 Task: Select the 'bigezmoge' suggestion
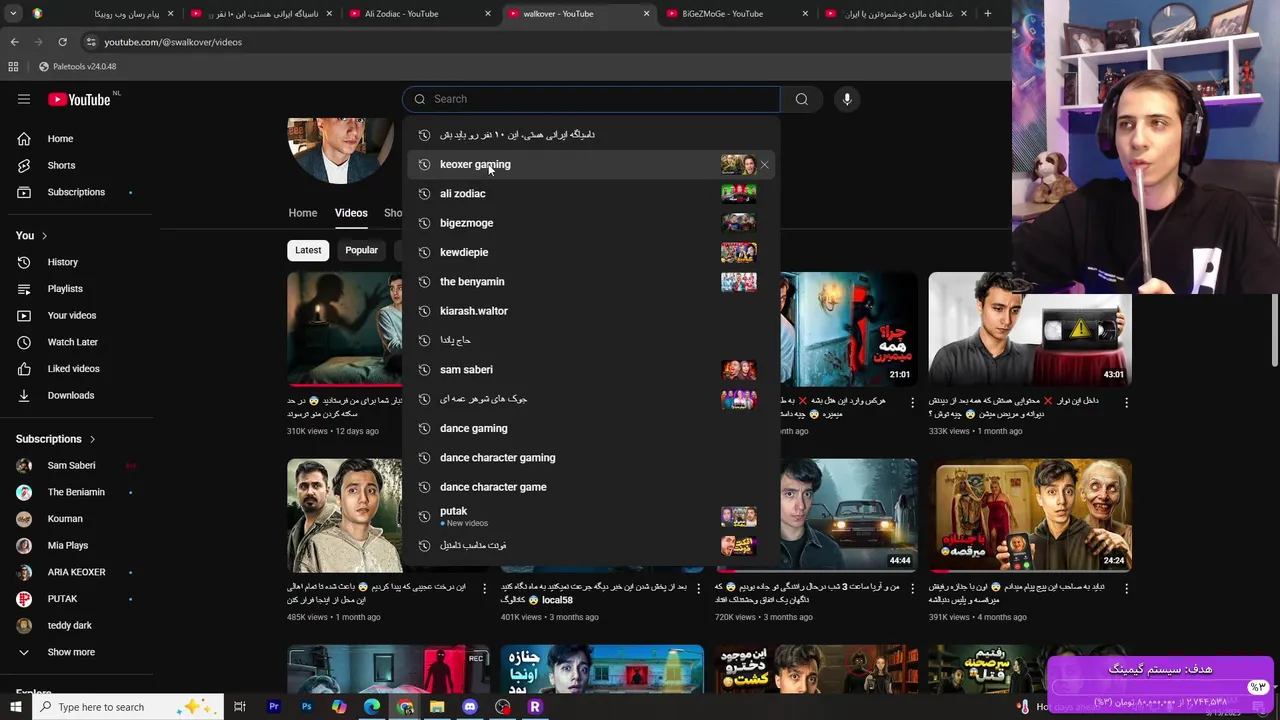[591, 223]
